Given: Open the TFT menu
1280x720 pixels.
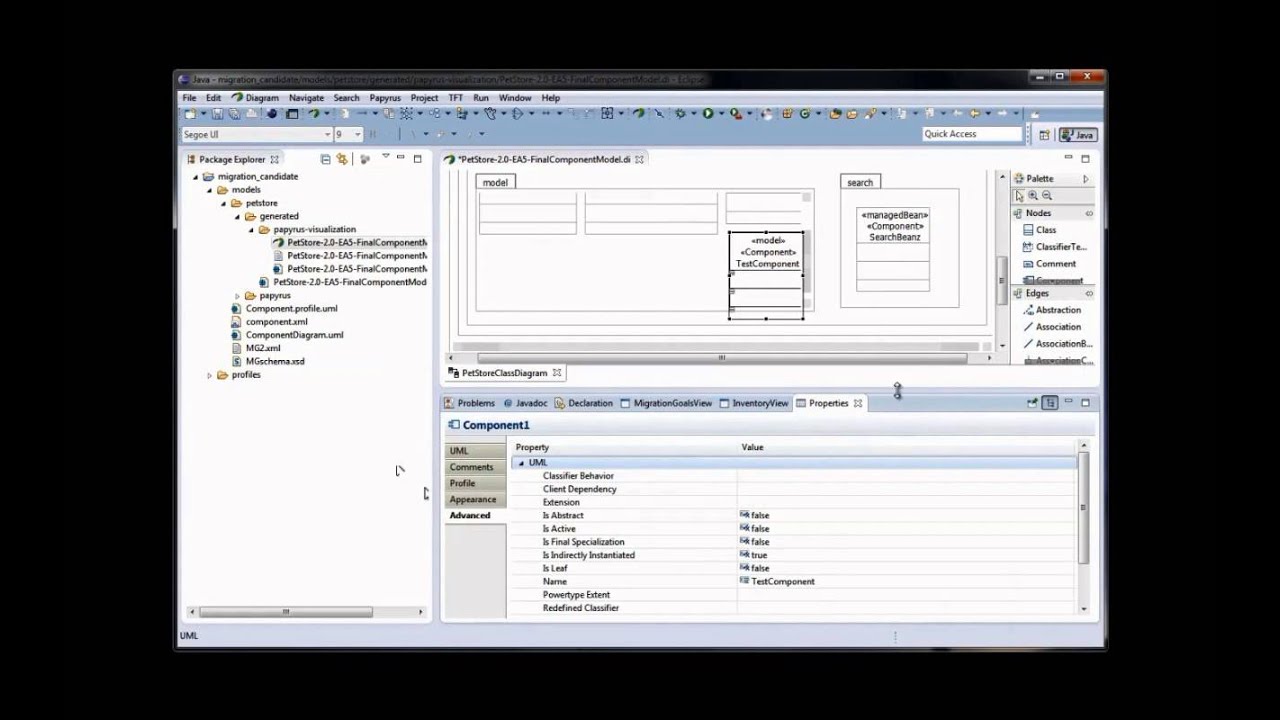Looking at the screenshot, I should pos(456,98).
